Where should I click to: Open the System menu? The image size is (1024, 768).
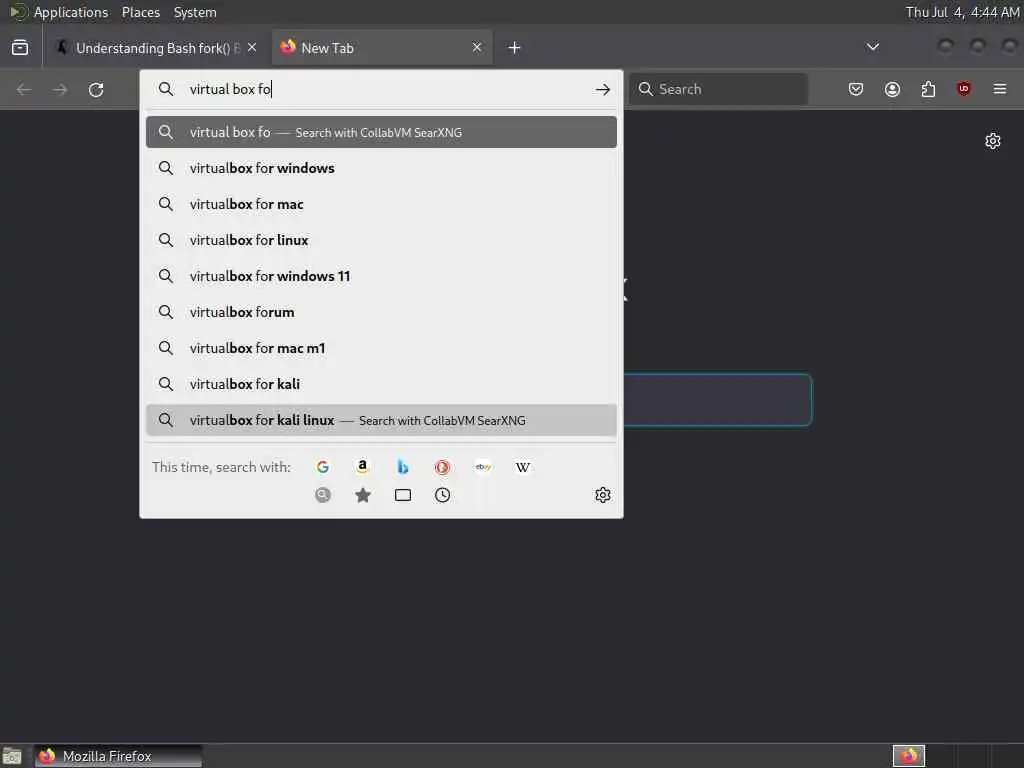(195, 12)
